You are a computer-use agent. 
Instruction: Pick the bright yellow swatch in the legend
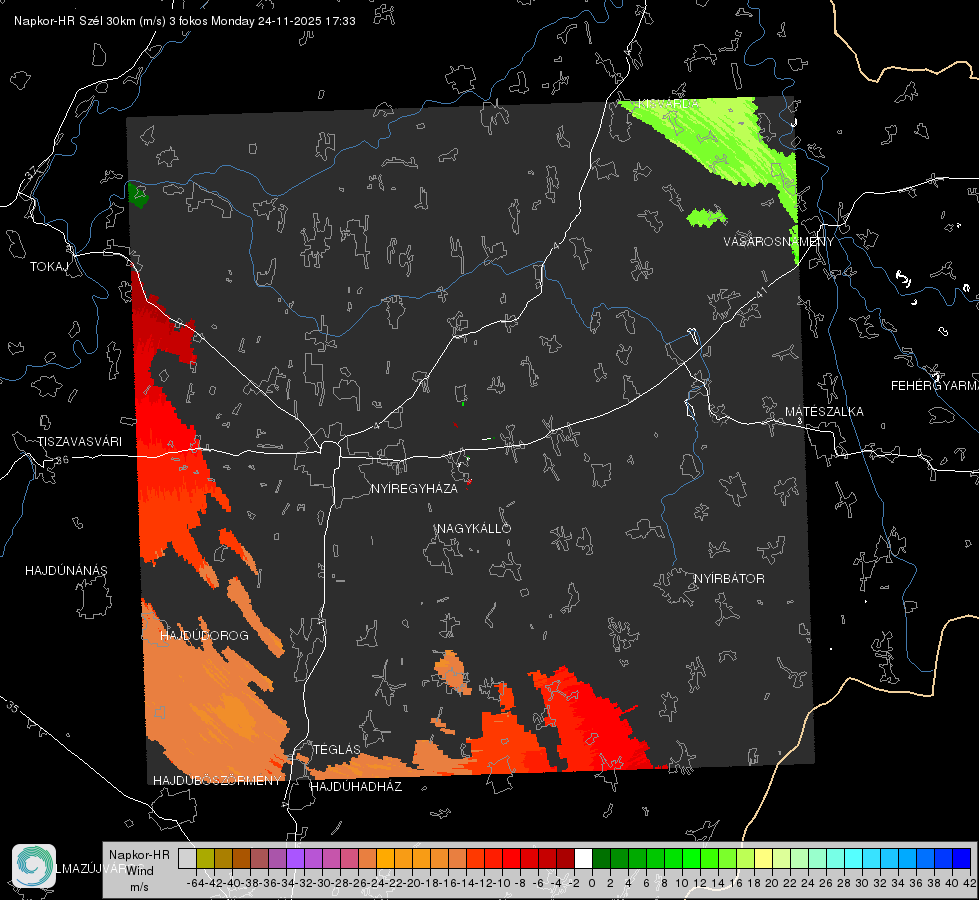764,859
